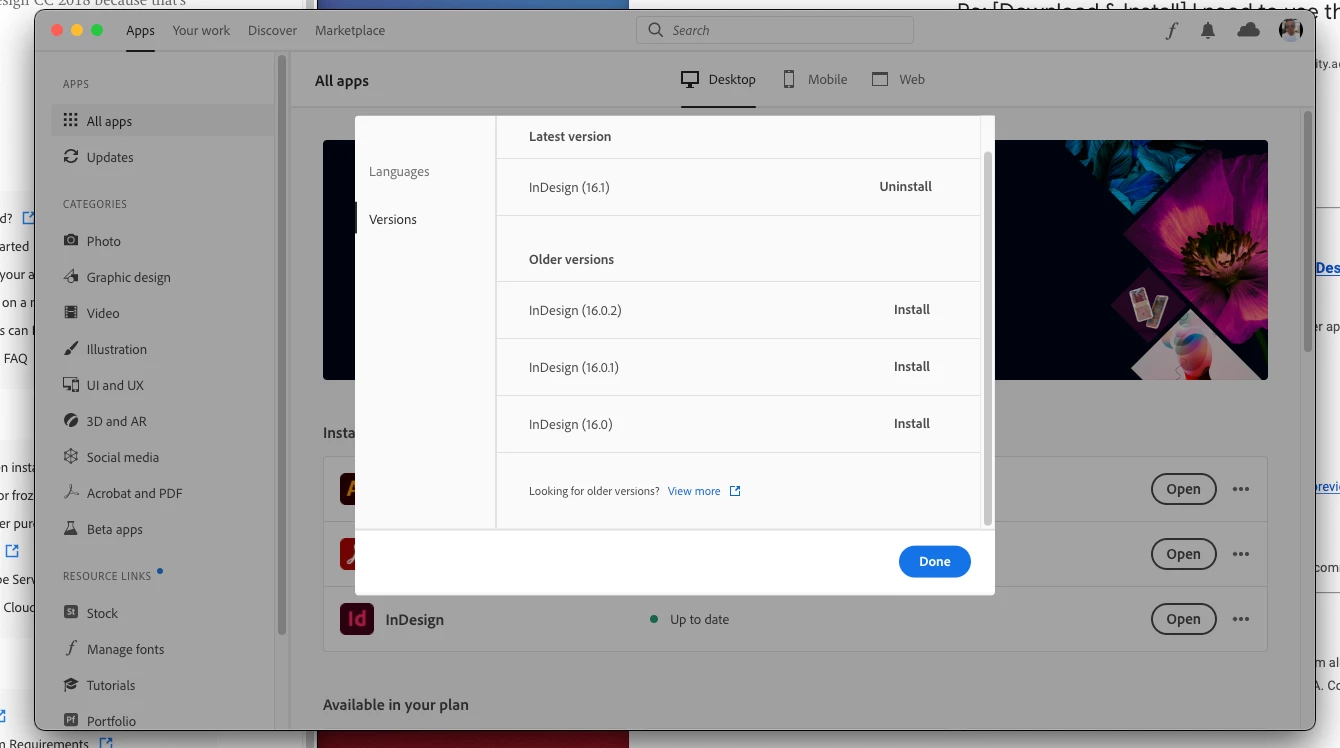Click the Beta apps flask icon
Viewport: 1340px width, 748px height.
pyautogui.click(x=70, y=529)
